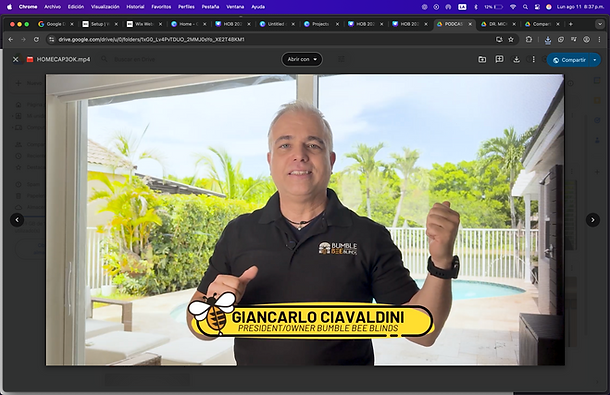The image size is (610, 395).
Task: Close the DR. MIC tab
Action: point(514,24)
